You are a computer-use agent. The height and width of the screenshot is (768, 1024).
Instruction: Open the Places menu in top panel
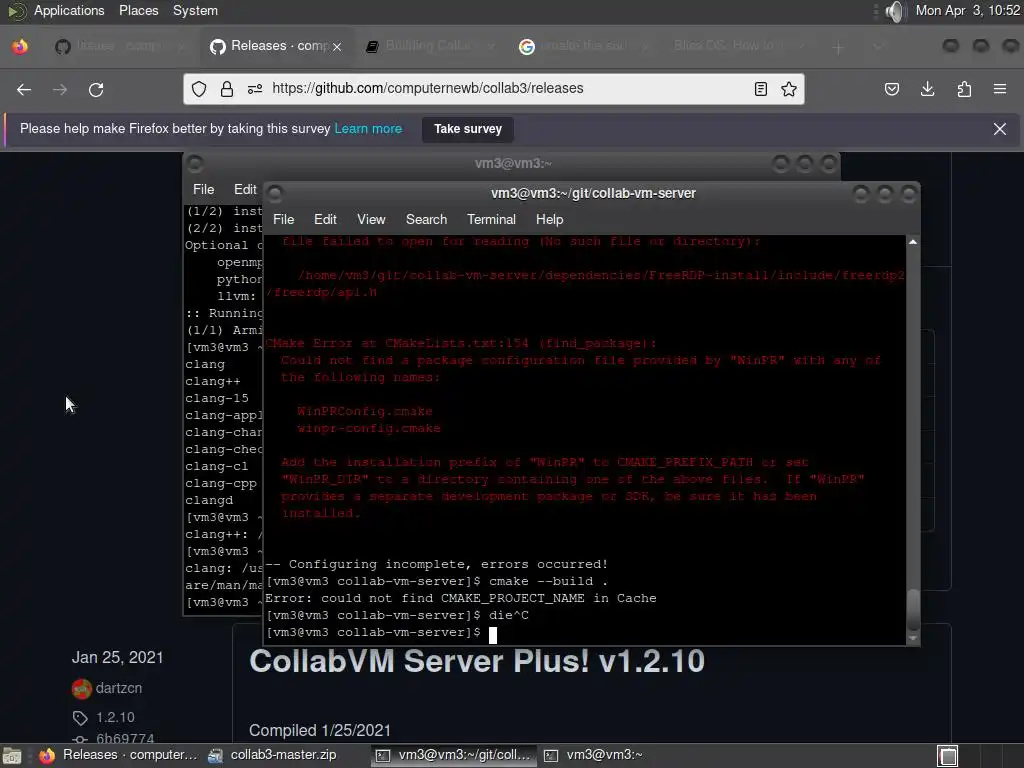coord(138,10)
